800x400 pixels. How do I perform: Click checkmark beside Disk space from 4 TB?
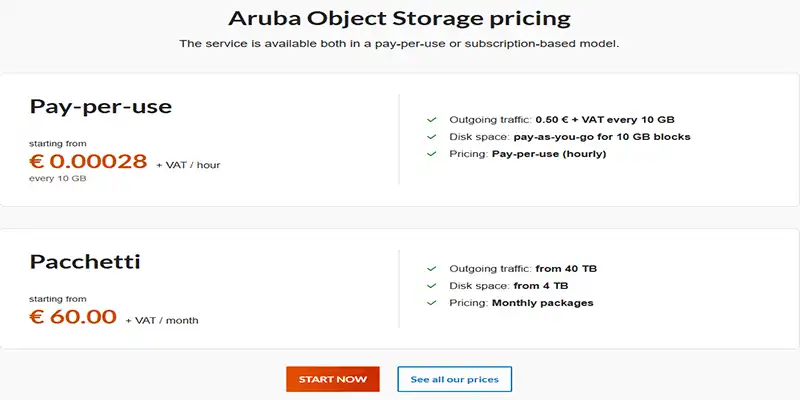[431, 286]
